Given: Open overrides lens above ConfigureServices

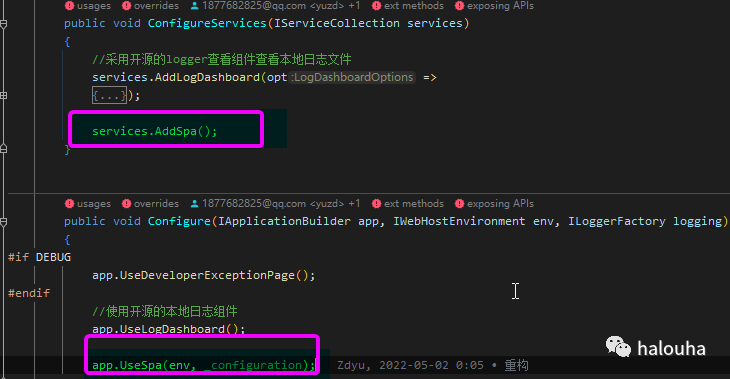Looking at the screenshot, I should pyautogui.click(x=150, y=6).
